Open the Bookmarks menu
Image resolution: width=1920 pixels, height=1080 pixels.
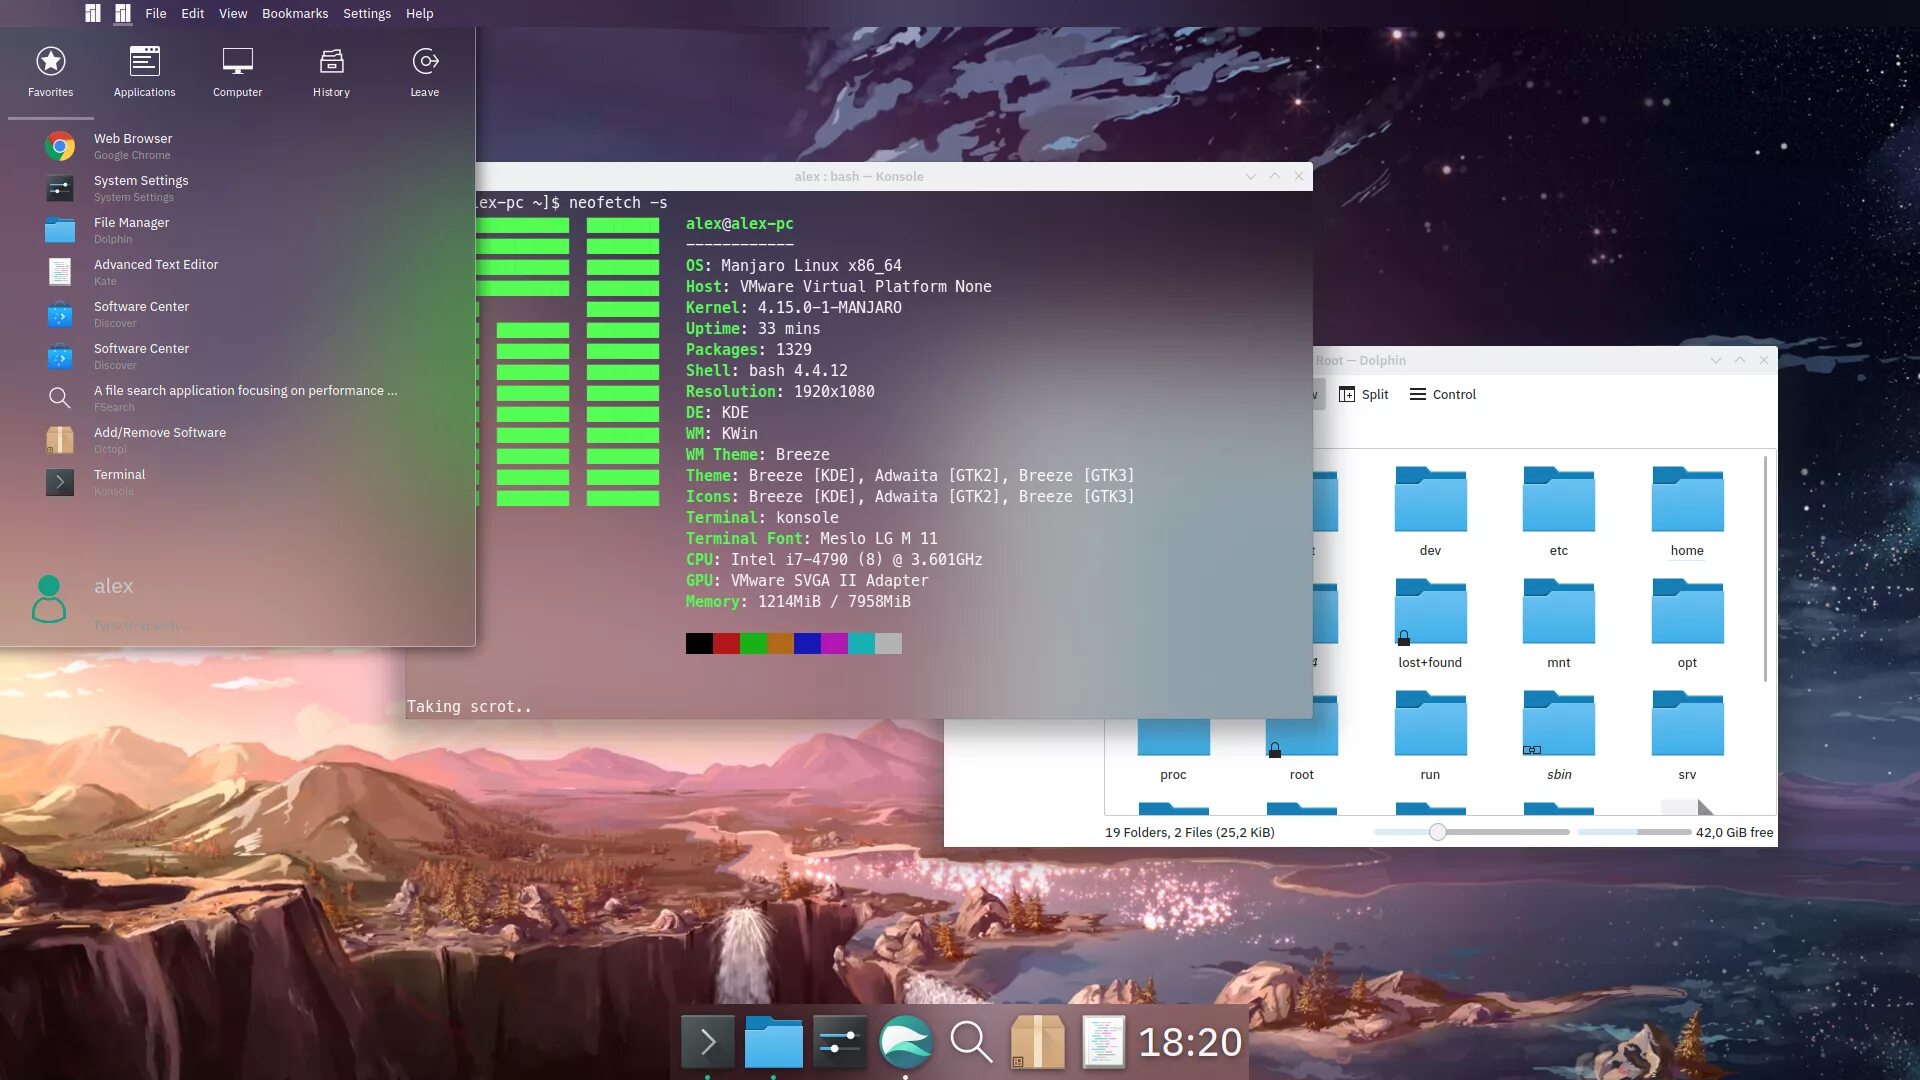point(294,13)
